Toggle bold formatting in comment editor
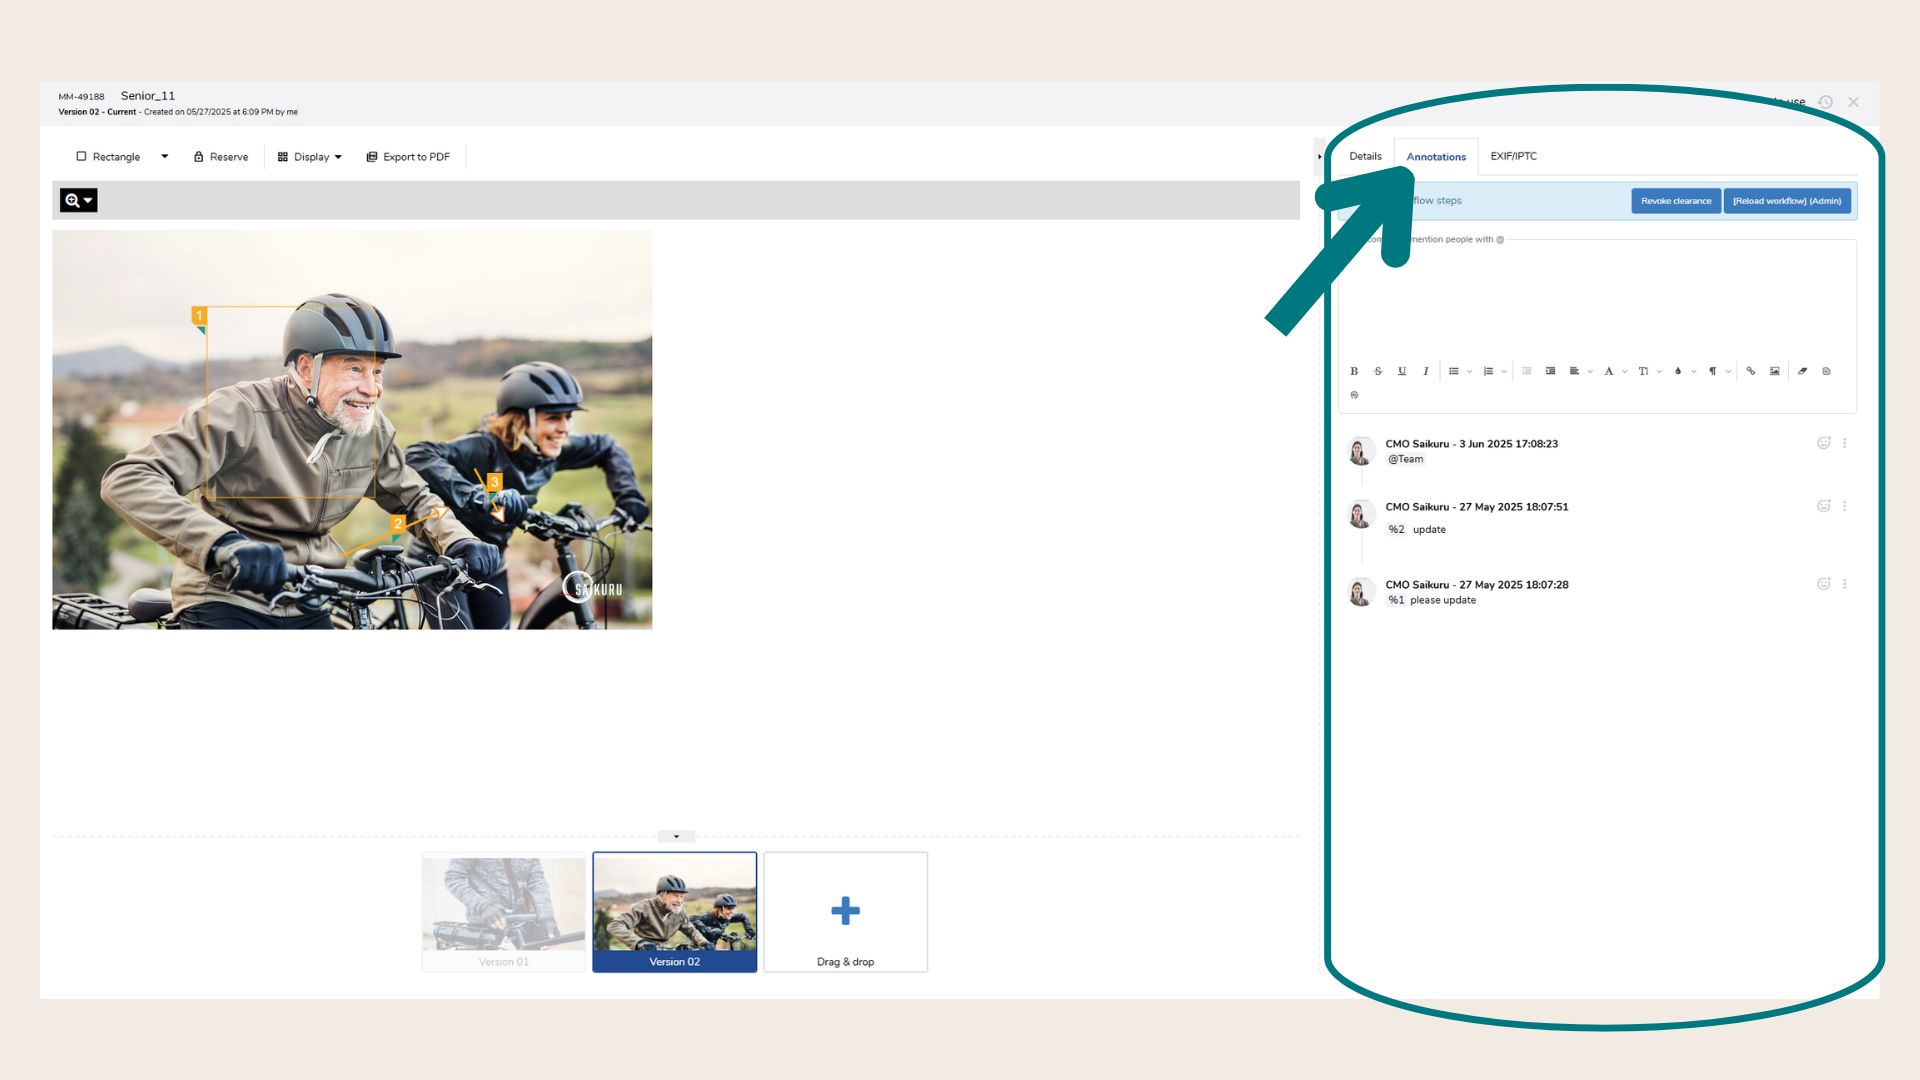The image size is (1920, 1080). pyautogui.click(x=1354, y=371)
